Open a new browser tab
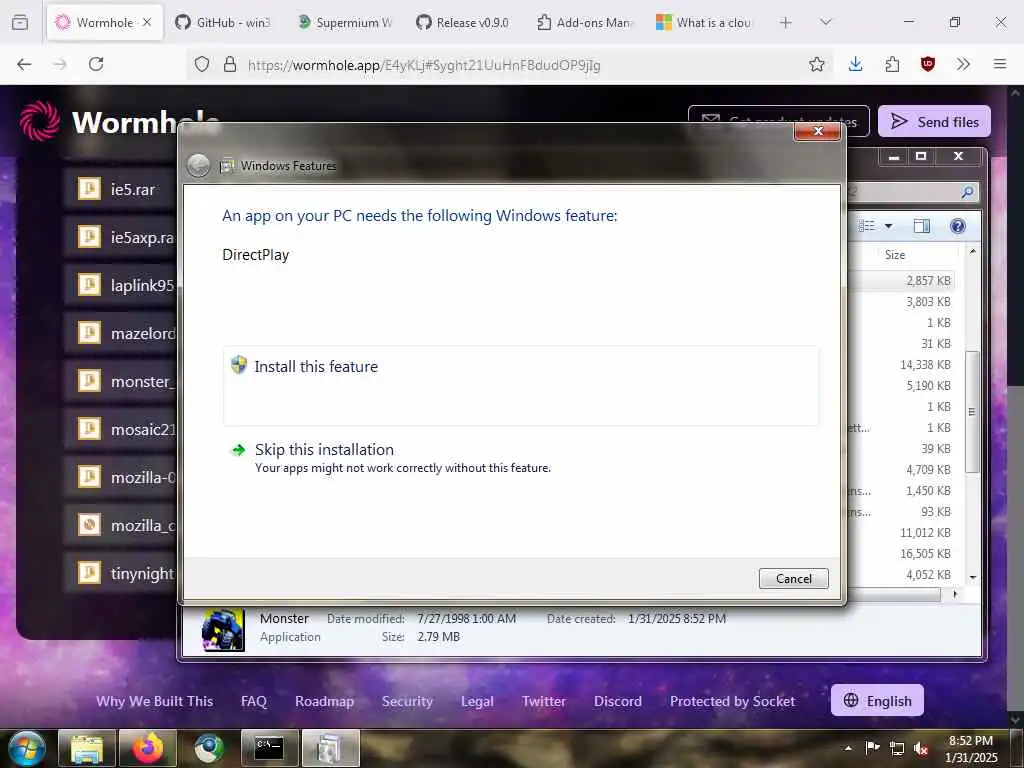Viewport: 1024px width, 768px height. click(x=786, y=23)
